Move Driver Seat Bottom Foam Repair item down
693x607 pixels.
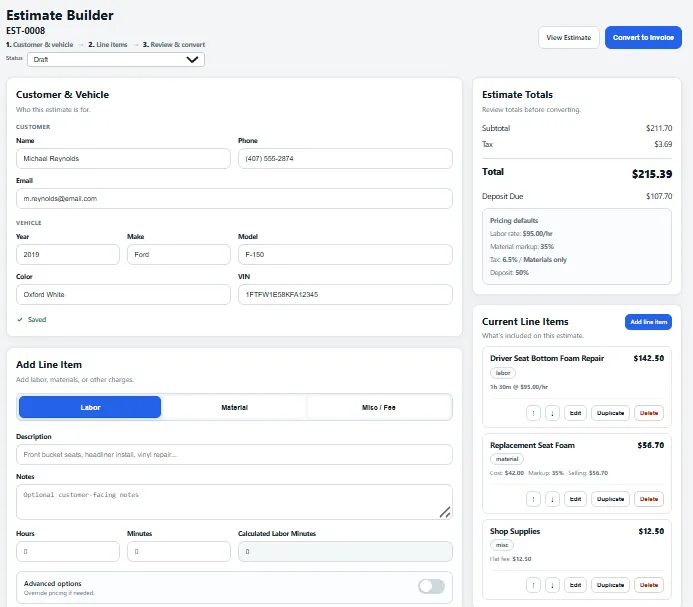(552, 413)
